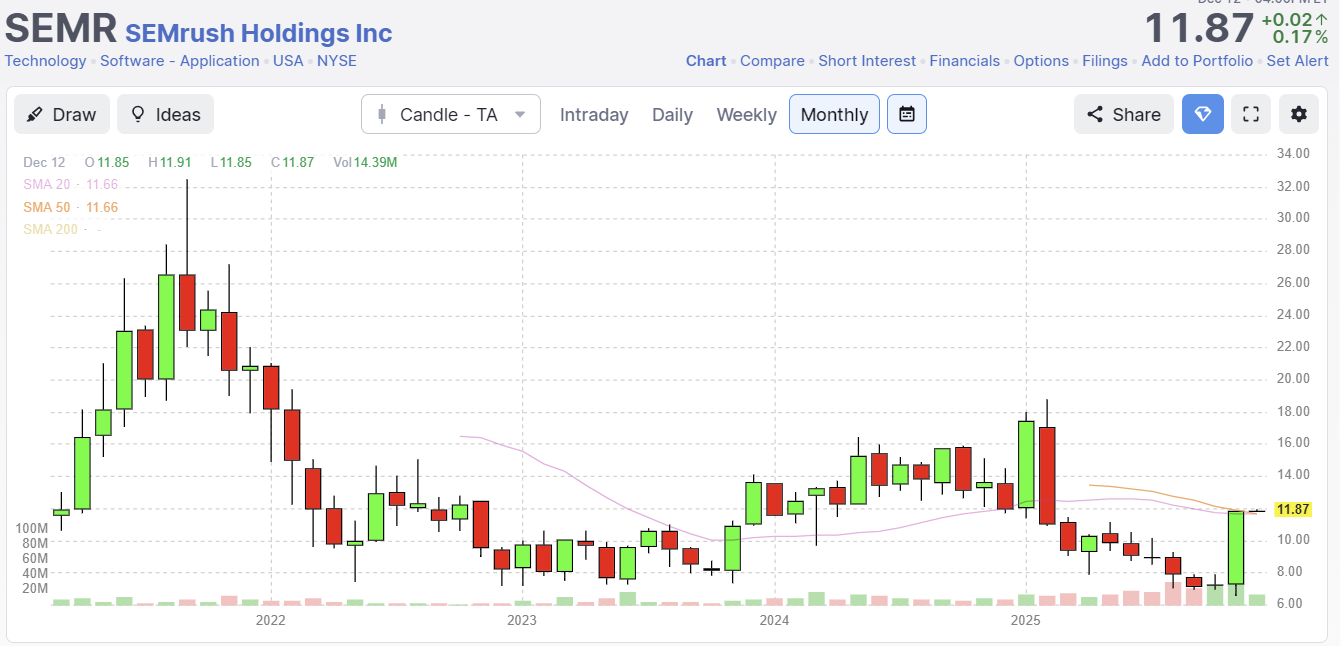Click the SEMR ticker symbol
Image resolution: width=1341 pixels, height=646 pixels.
tap(61, 28)
